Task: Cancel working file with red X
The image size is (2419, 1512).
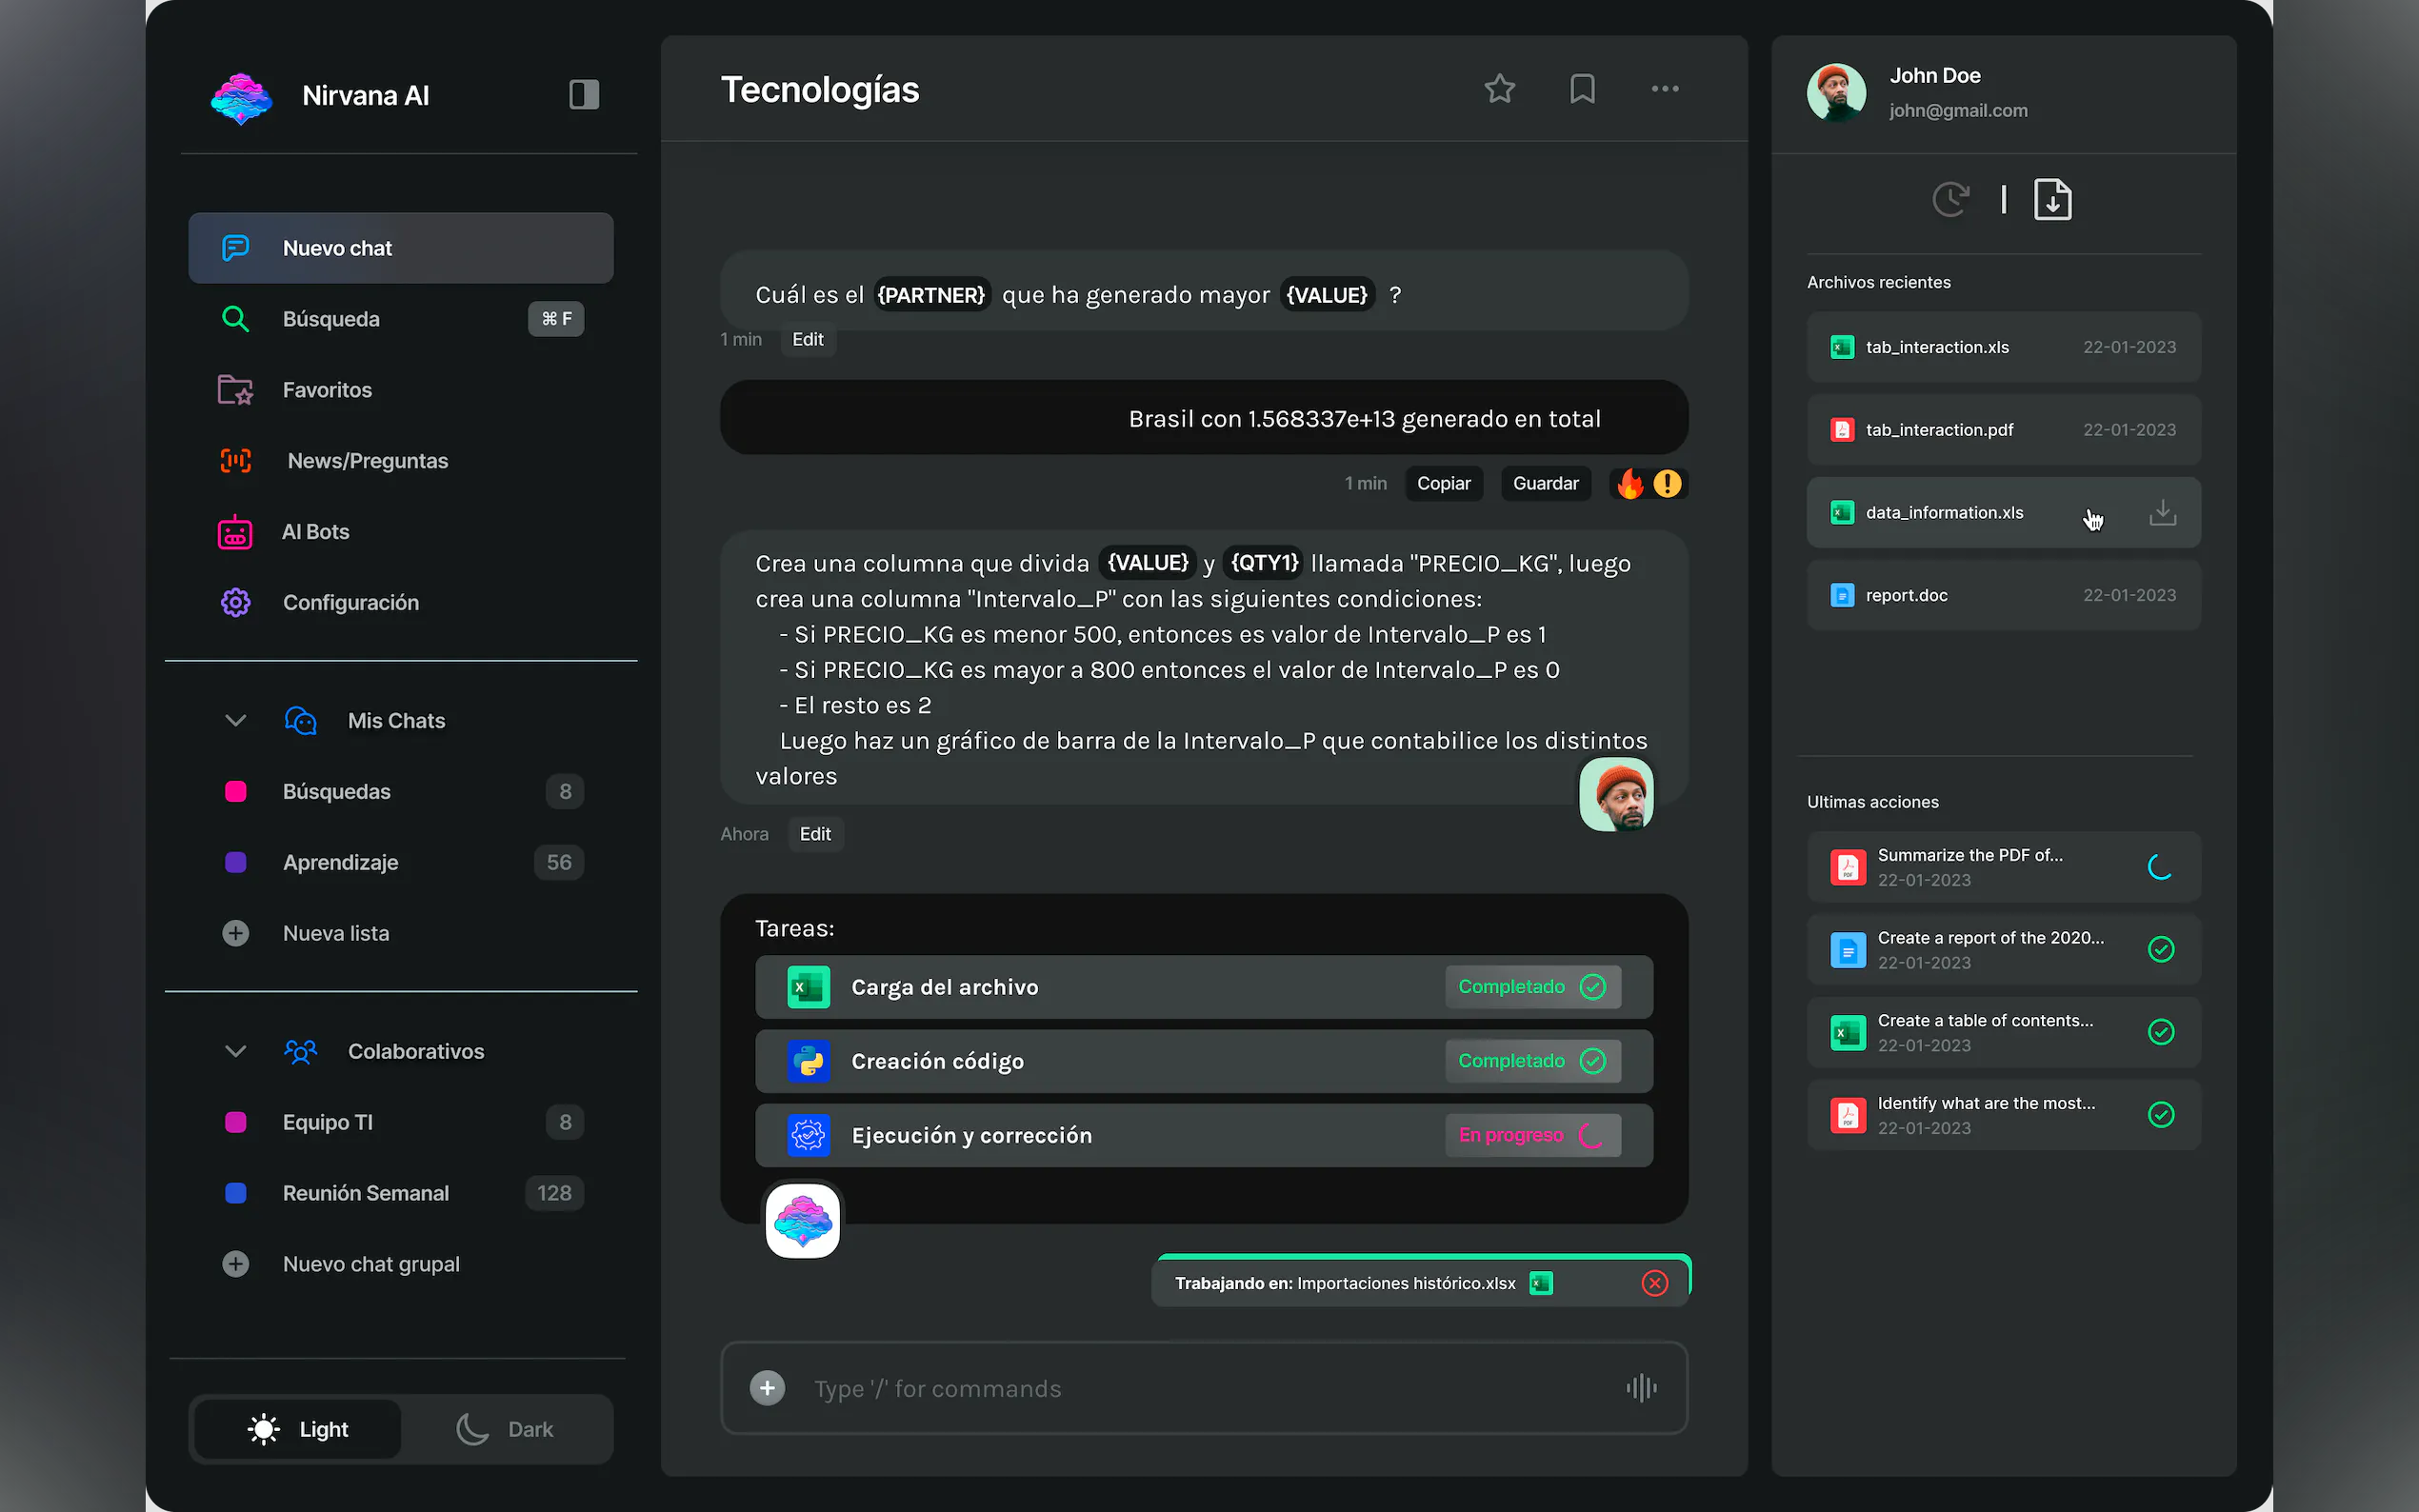Action: [1654, 1283]
